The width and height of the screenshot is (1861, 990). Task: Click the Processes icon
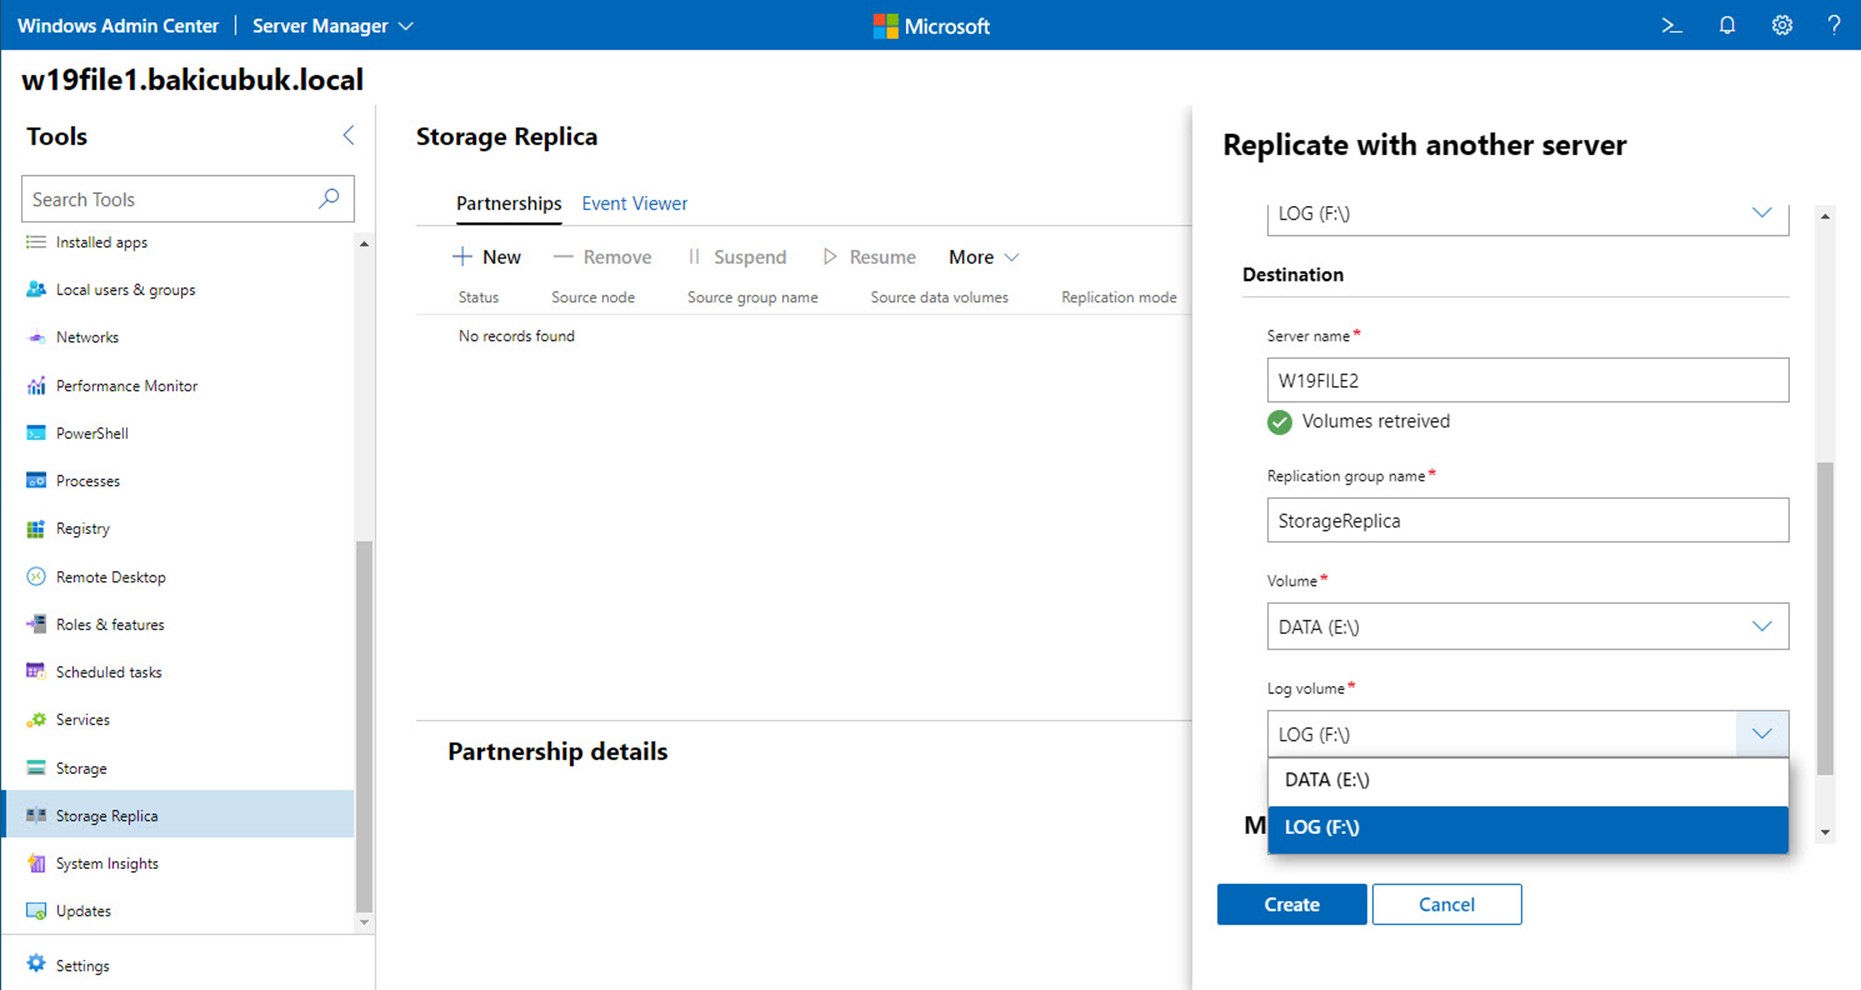click(36, 481)
